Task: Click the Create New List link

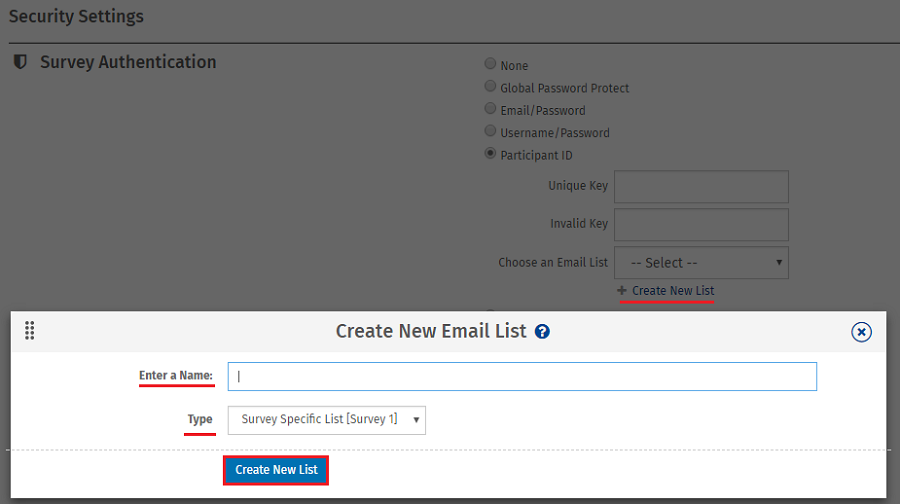Action: coord(673,291)
